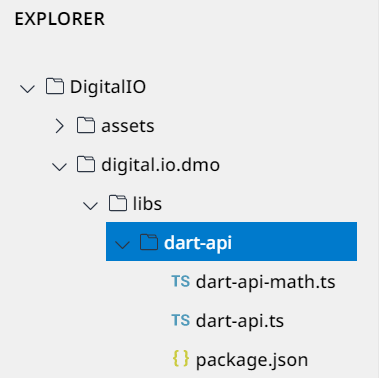Click the assets folder icon
Image resolution: width=379 pixels, height=378 pixels.
pyautogui.click(x=86, y=125)
